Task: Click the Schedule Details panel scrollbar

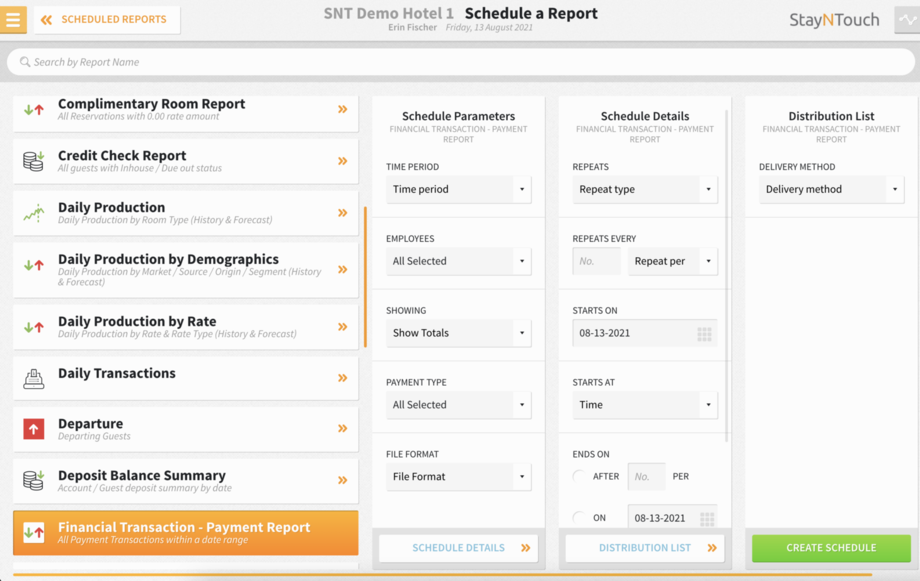Action: [727, 276]
